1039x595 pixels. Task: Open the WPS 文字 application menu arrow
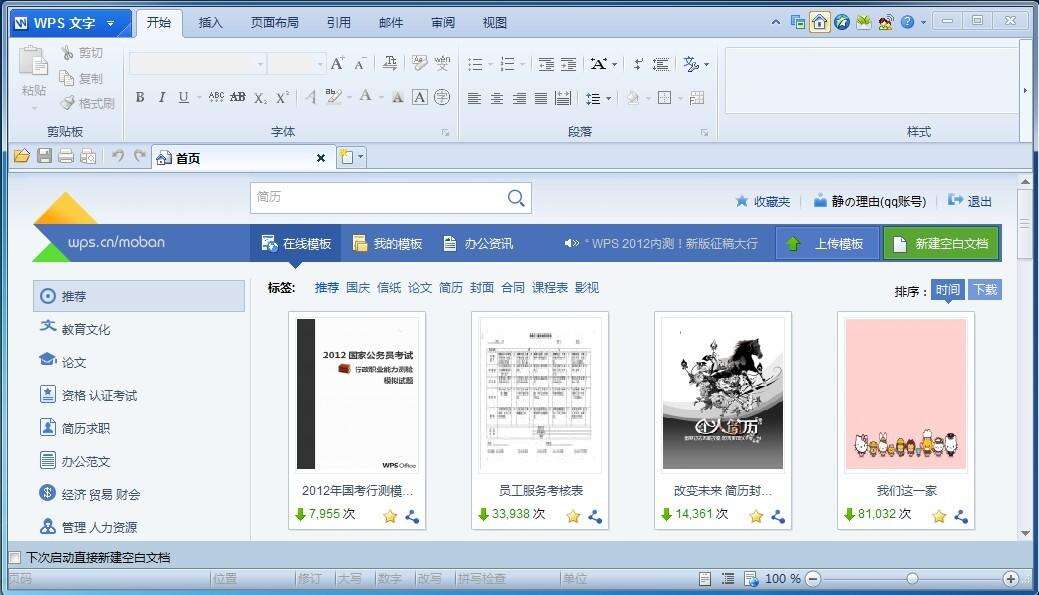[x=110, y=23]
